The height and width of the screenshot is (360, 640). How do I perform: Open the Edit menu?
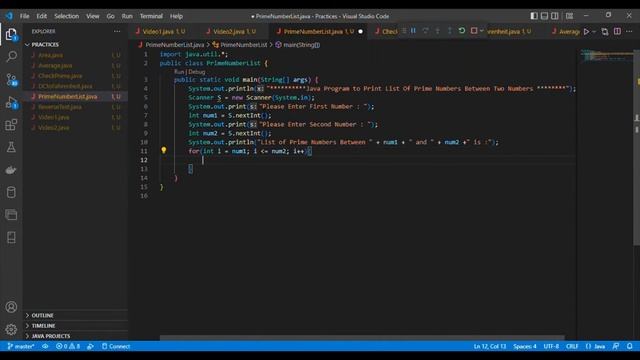pyautogui.click(x=42, y=16)
